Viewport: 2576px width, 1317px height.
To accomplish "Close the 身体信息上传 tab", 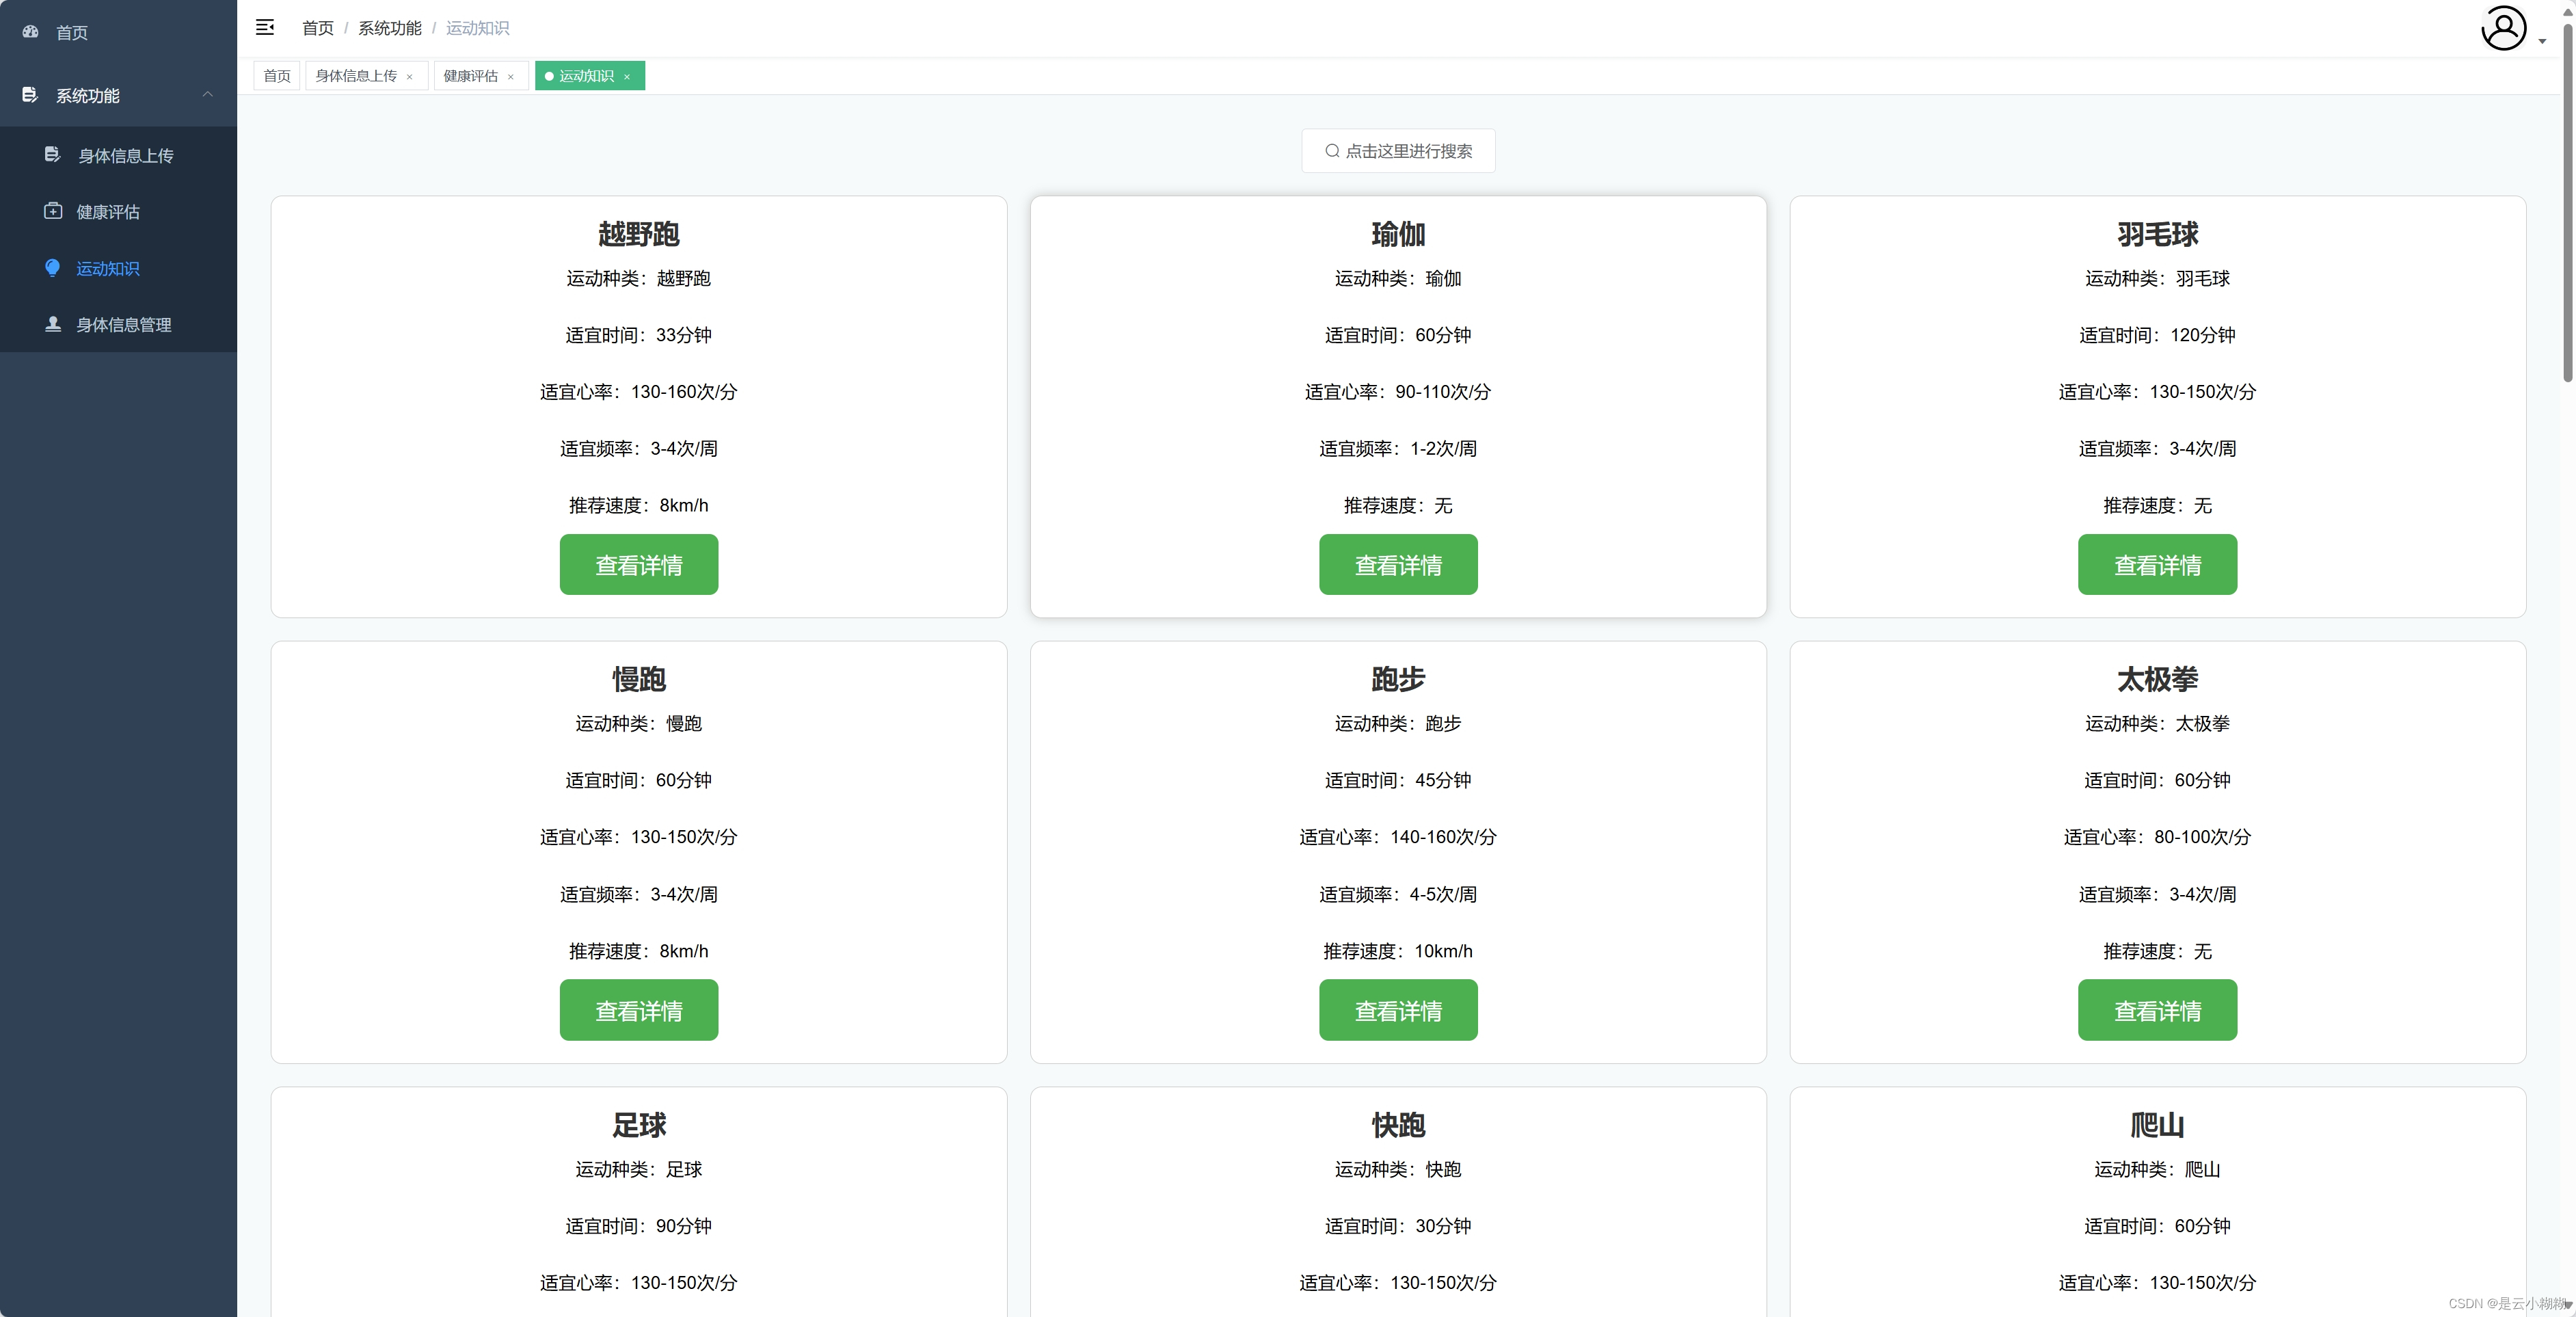I will click(410, 77).
